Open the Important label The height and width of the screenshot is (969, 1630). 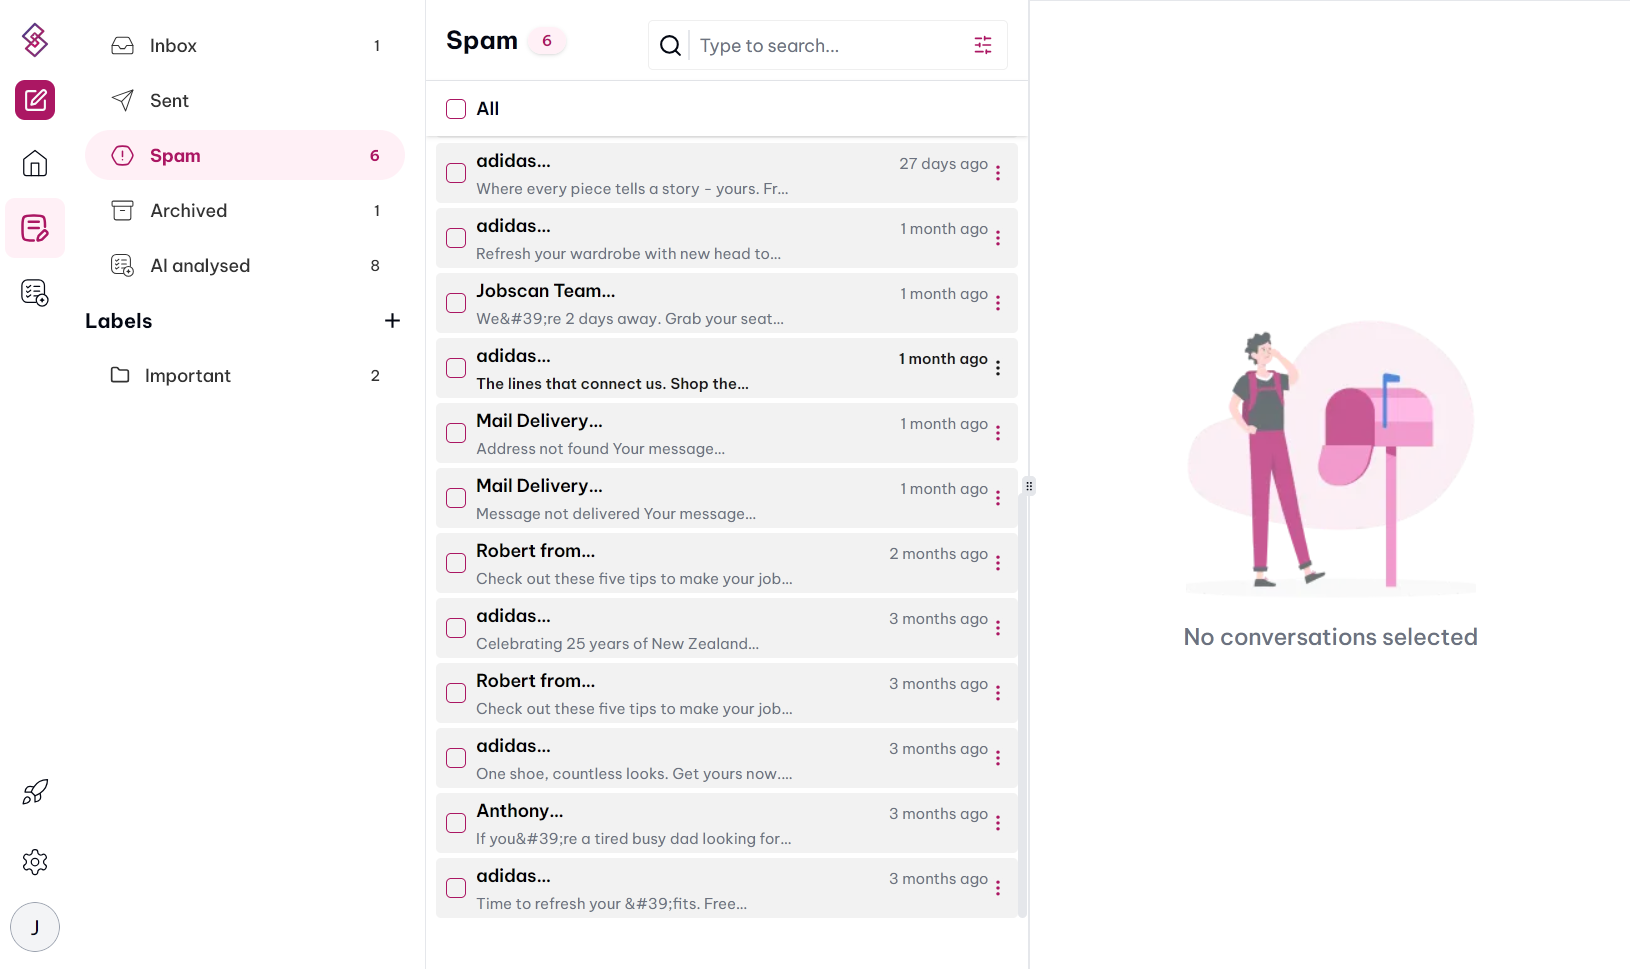pos(190,375)
